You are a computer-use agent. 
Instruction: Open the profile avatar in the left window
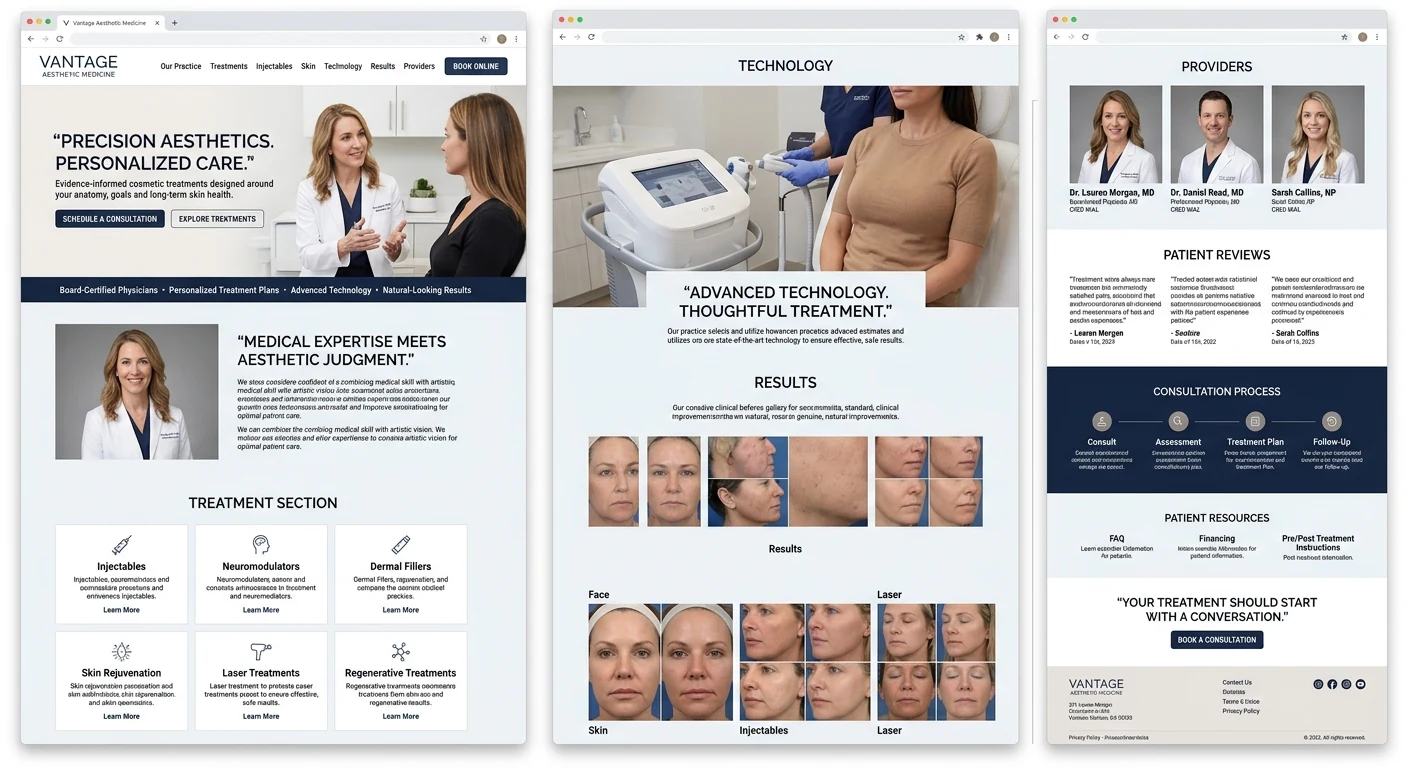click(x=502, y=39)
